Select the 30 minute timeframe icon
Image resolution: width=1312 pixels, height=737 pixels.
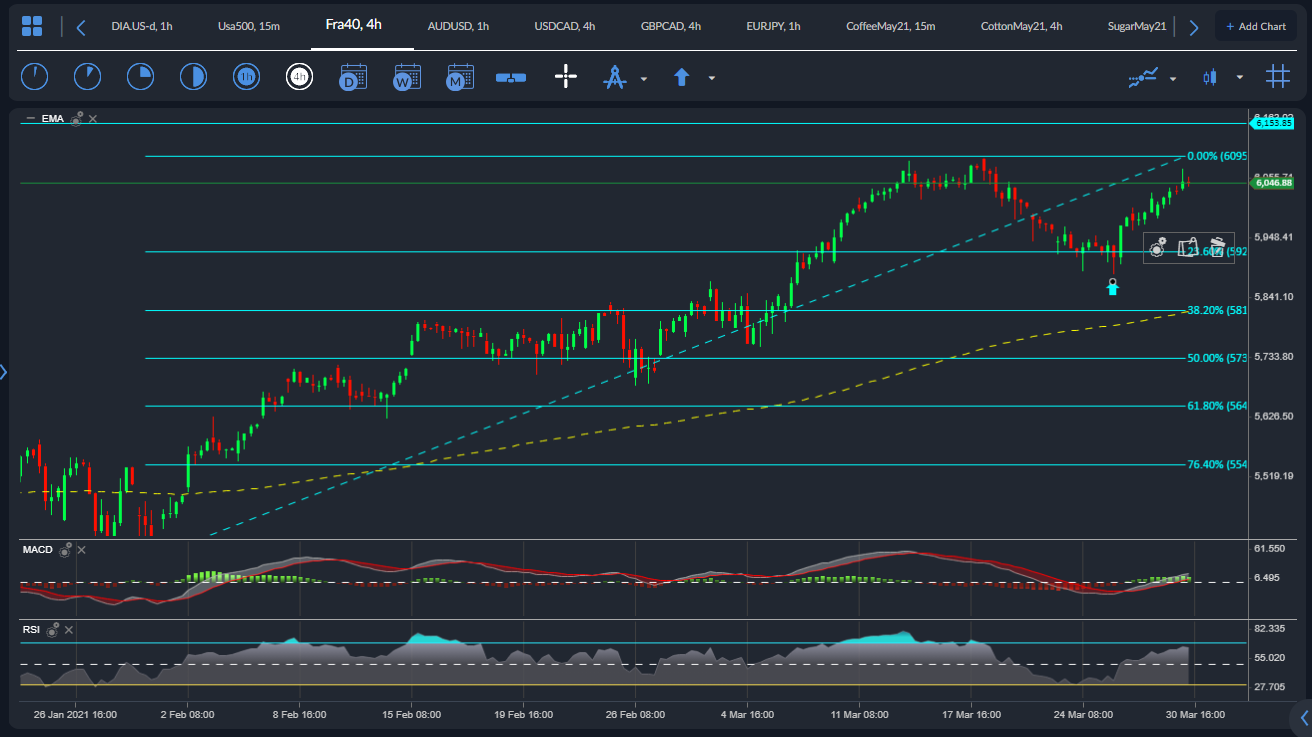tap(193, 76)
